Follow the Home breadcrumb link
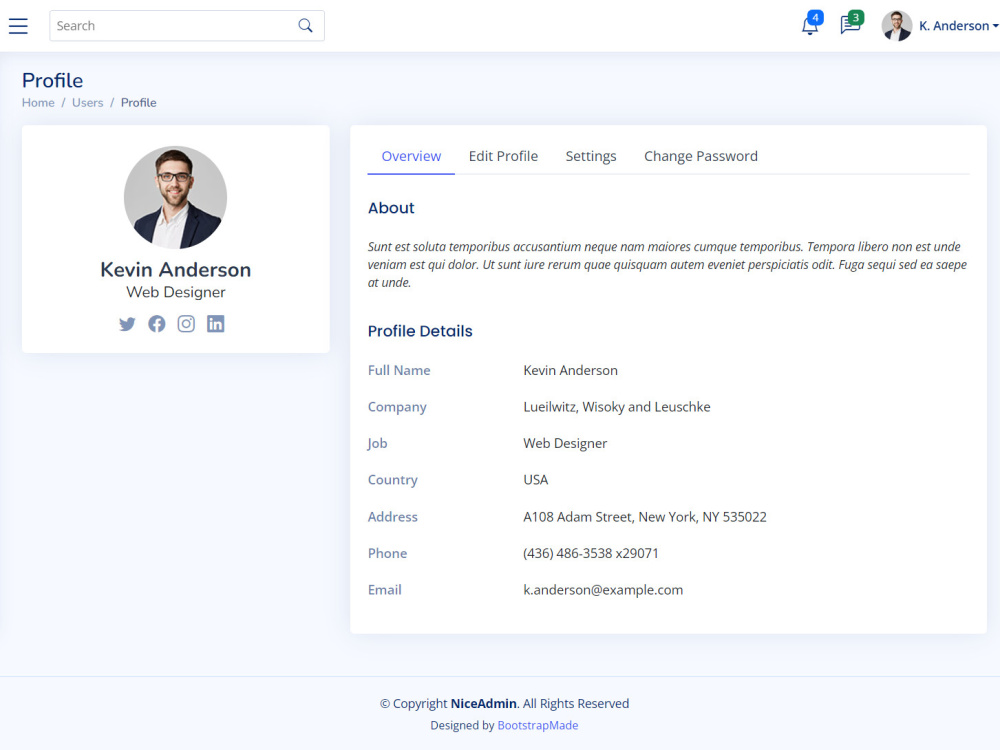 (38, 103)
